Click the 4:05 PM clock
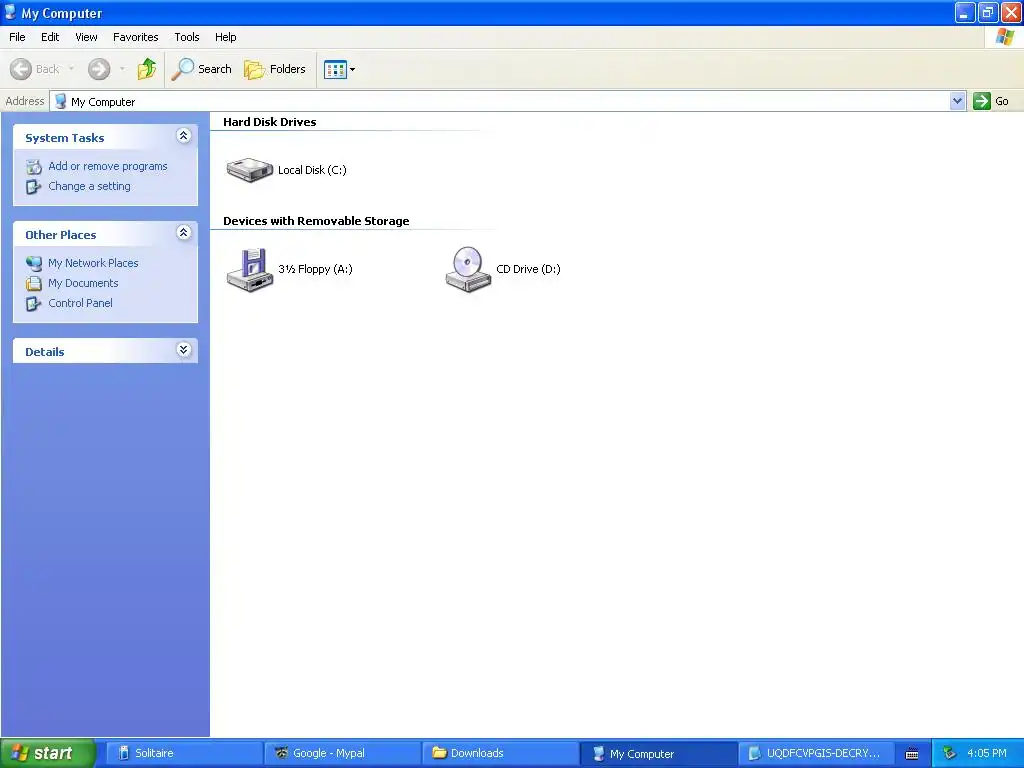 tap(987, 753)
